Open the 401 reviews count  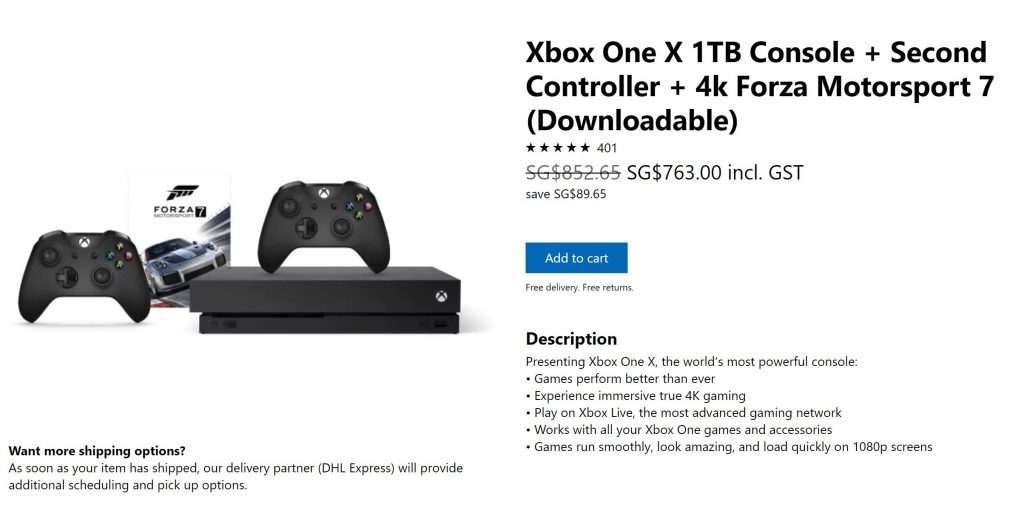607,148
